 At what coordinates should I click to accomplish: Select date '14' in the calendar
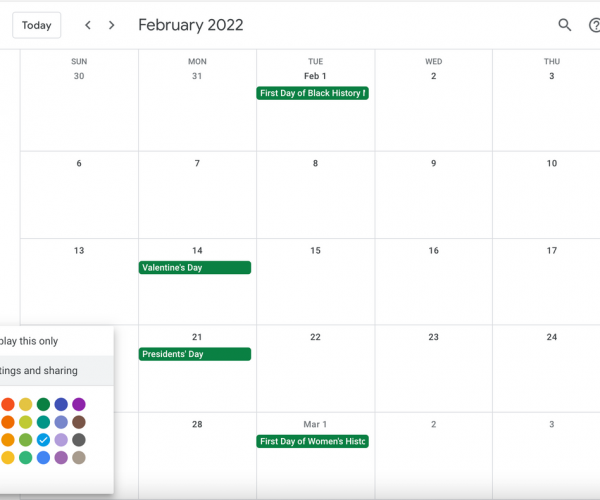coord(197,251)
